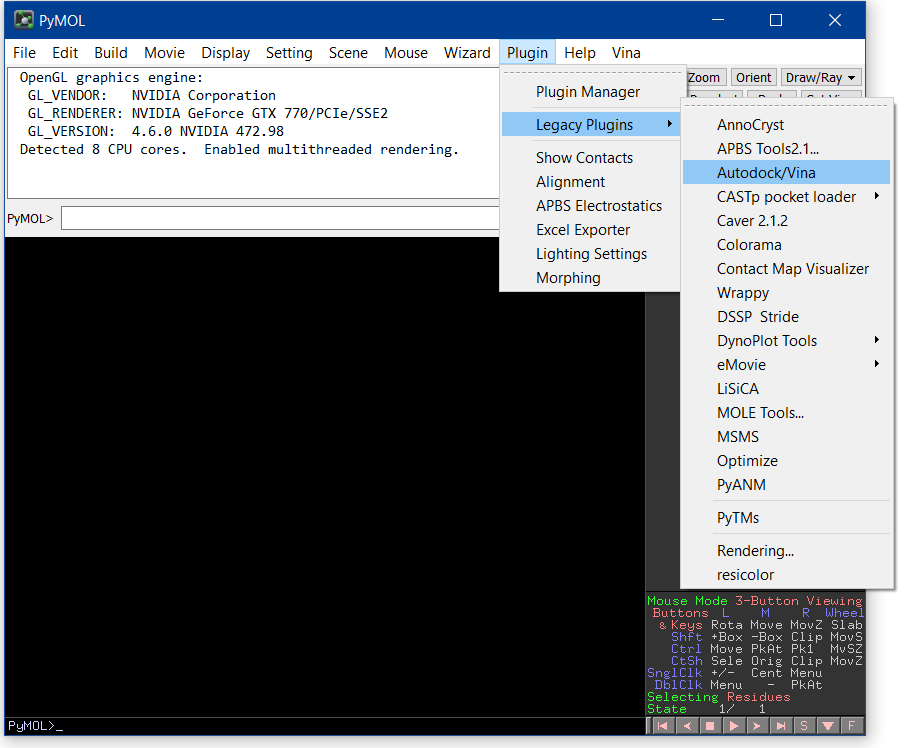
Task: Launch the Wrappy plugin
Action: click(786, 293)
